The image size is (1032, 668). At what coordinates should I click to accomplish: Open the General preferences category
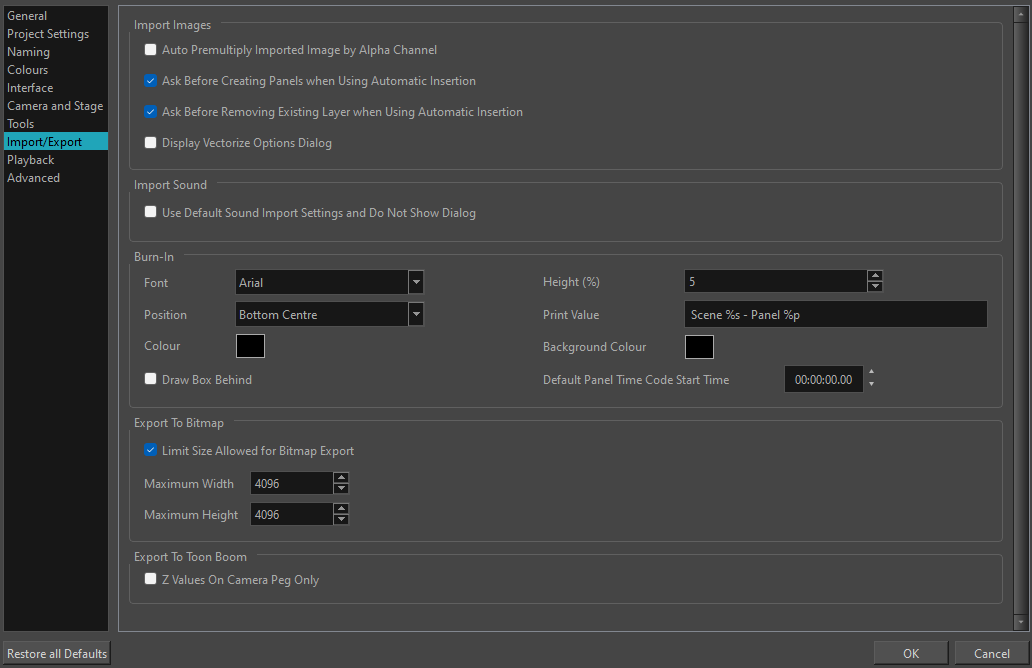click(56, 16)
